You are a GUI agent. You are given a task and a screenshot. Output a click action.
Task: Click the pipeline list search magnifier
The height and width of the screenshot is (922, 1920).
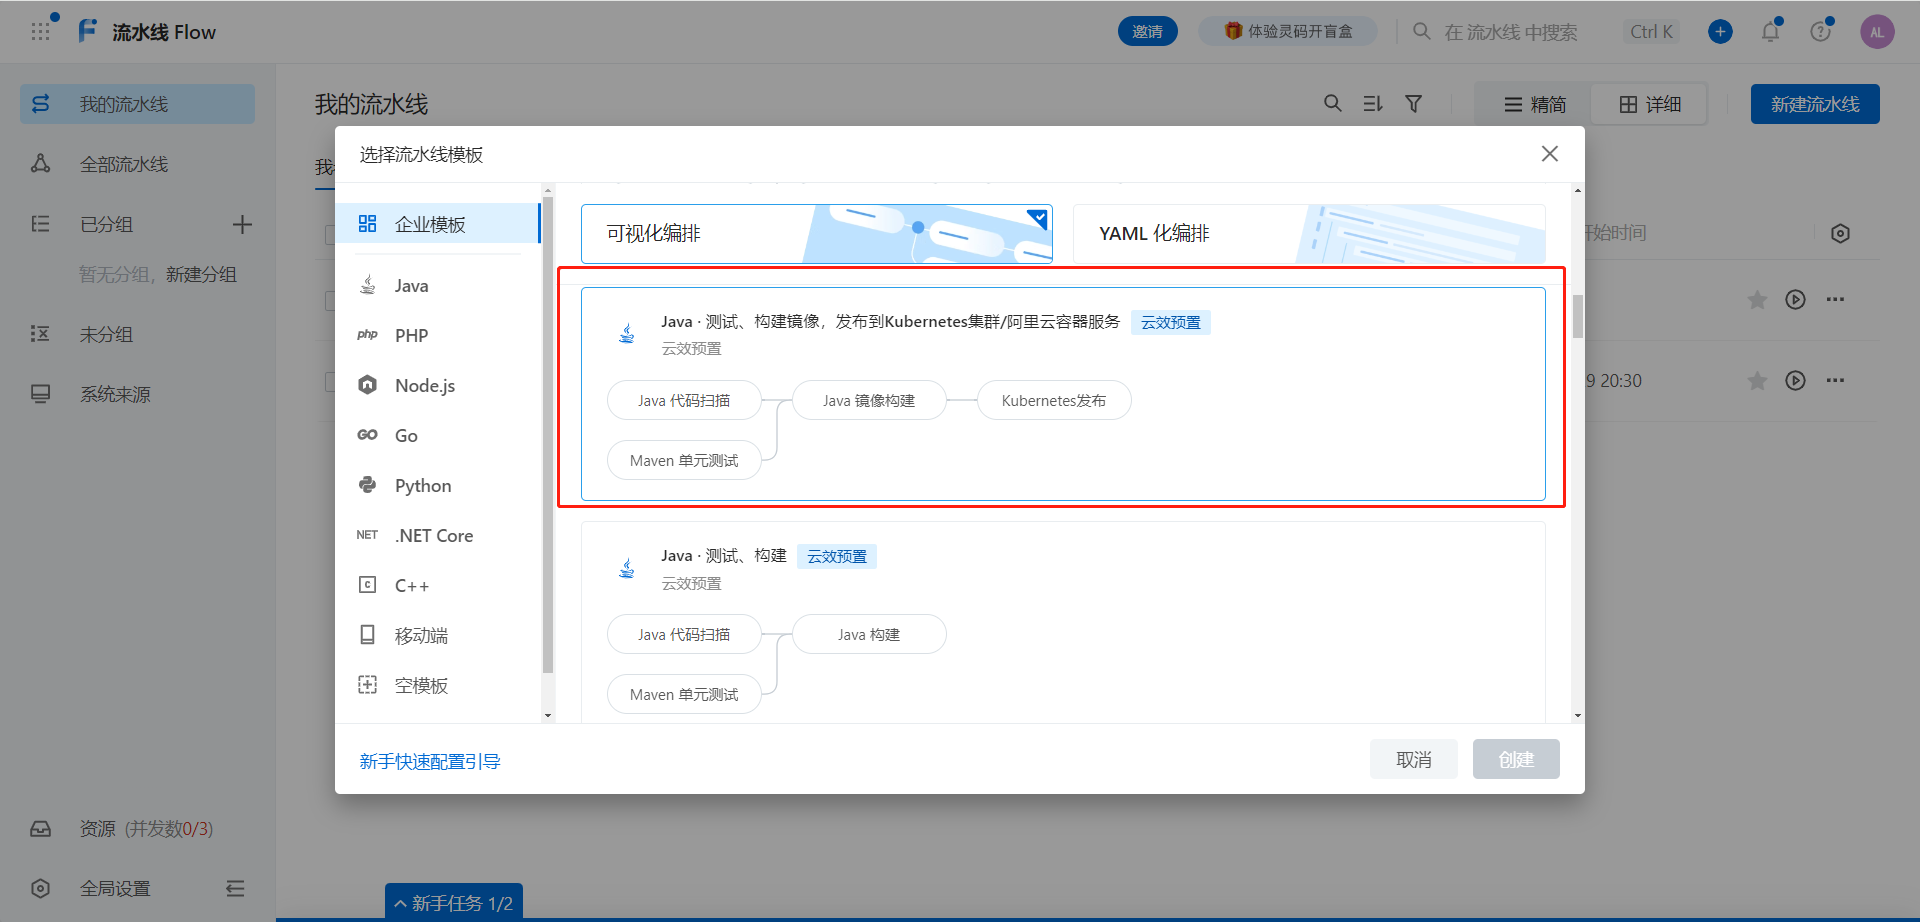point(1332,103)
